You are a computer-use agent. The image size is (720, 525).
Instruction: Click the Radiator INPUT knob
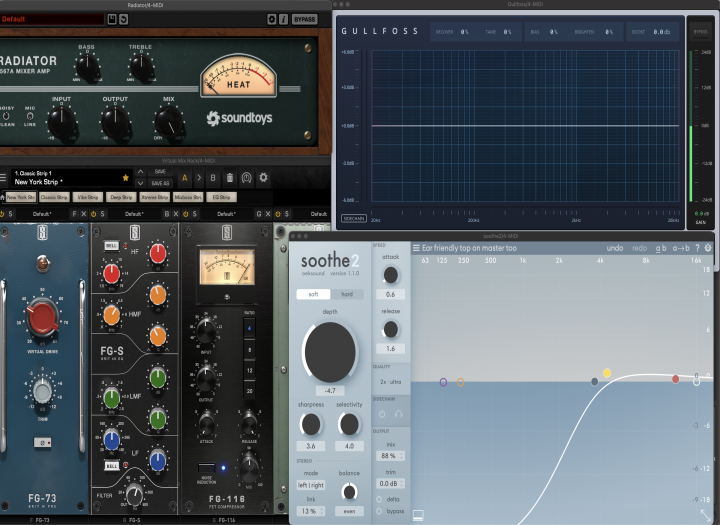[x=62, y=122]
